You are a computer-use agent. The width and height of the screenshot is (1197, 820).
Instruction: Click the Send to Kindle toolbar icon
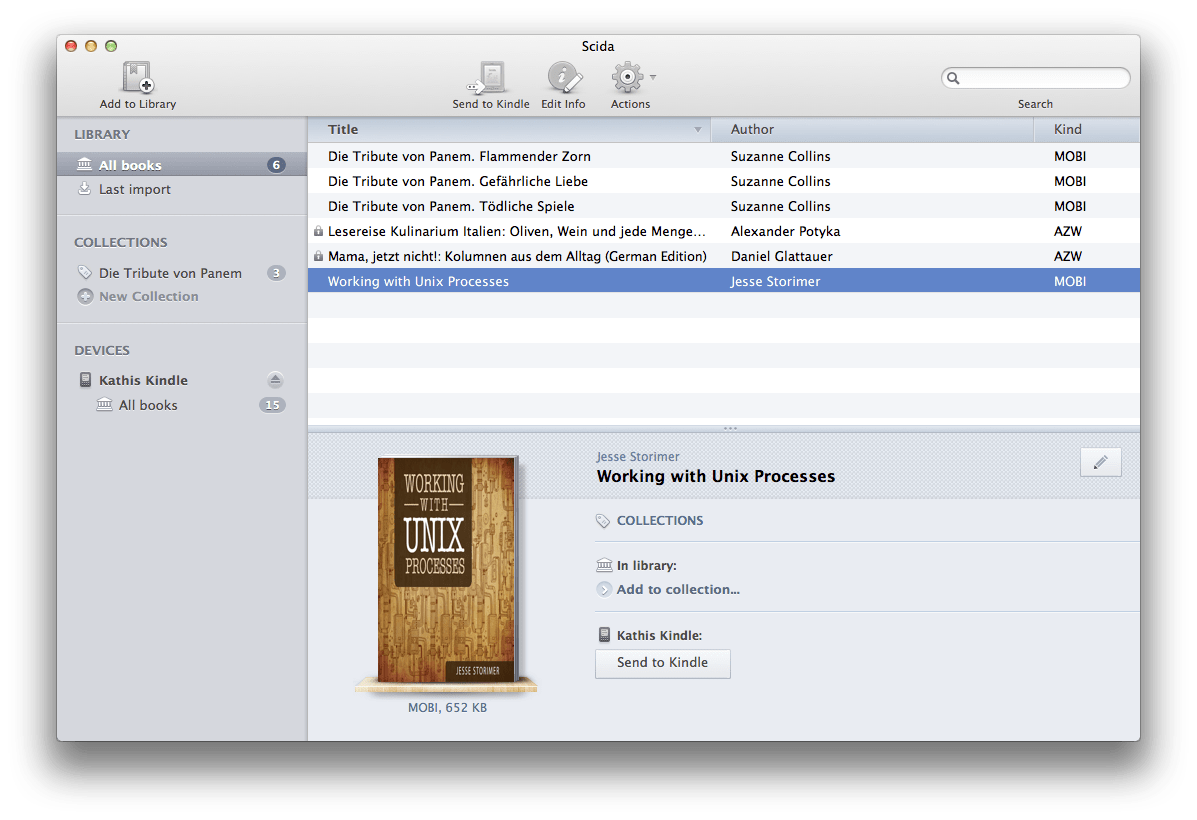tap(490, 75)
